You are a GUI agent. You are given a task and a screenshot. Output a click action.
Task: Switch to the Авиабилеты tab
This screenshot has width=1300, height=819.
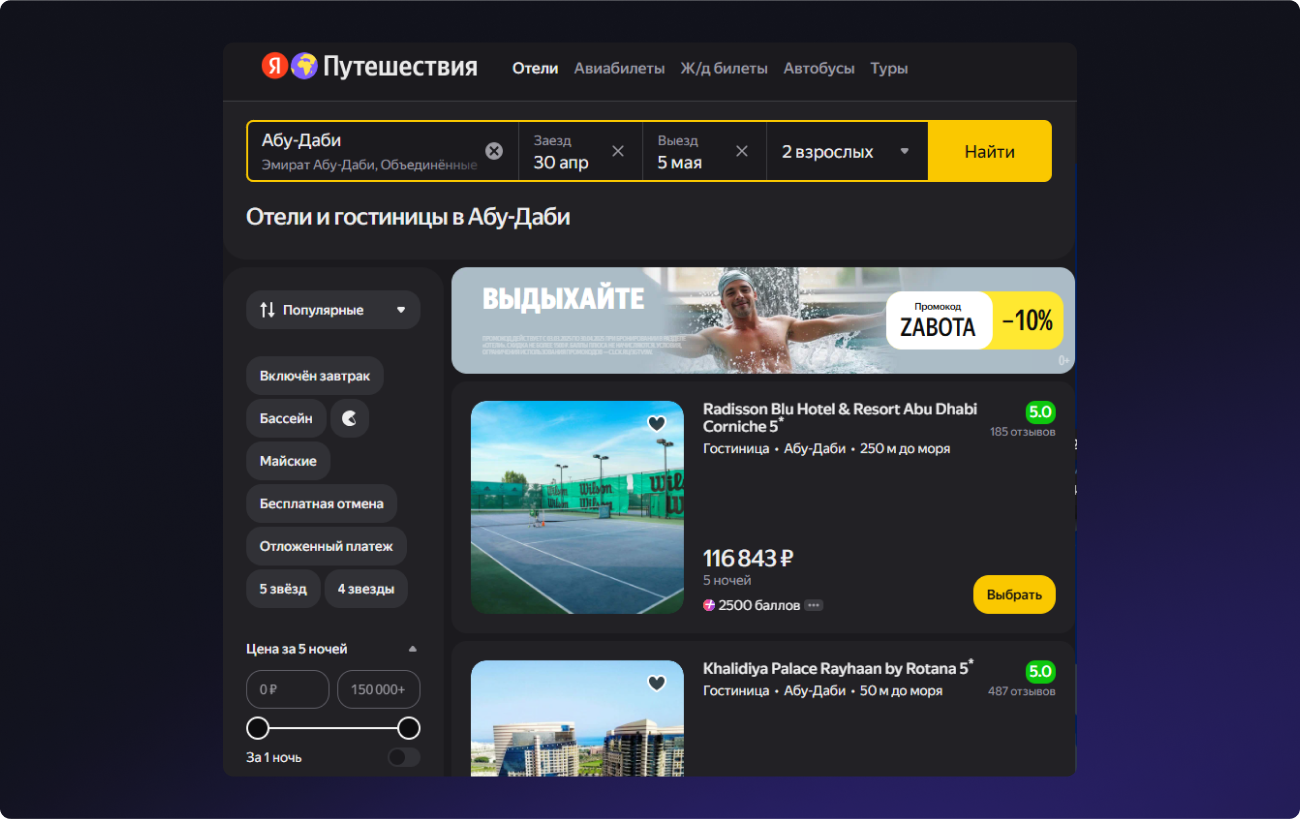click(619, 69)
